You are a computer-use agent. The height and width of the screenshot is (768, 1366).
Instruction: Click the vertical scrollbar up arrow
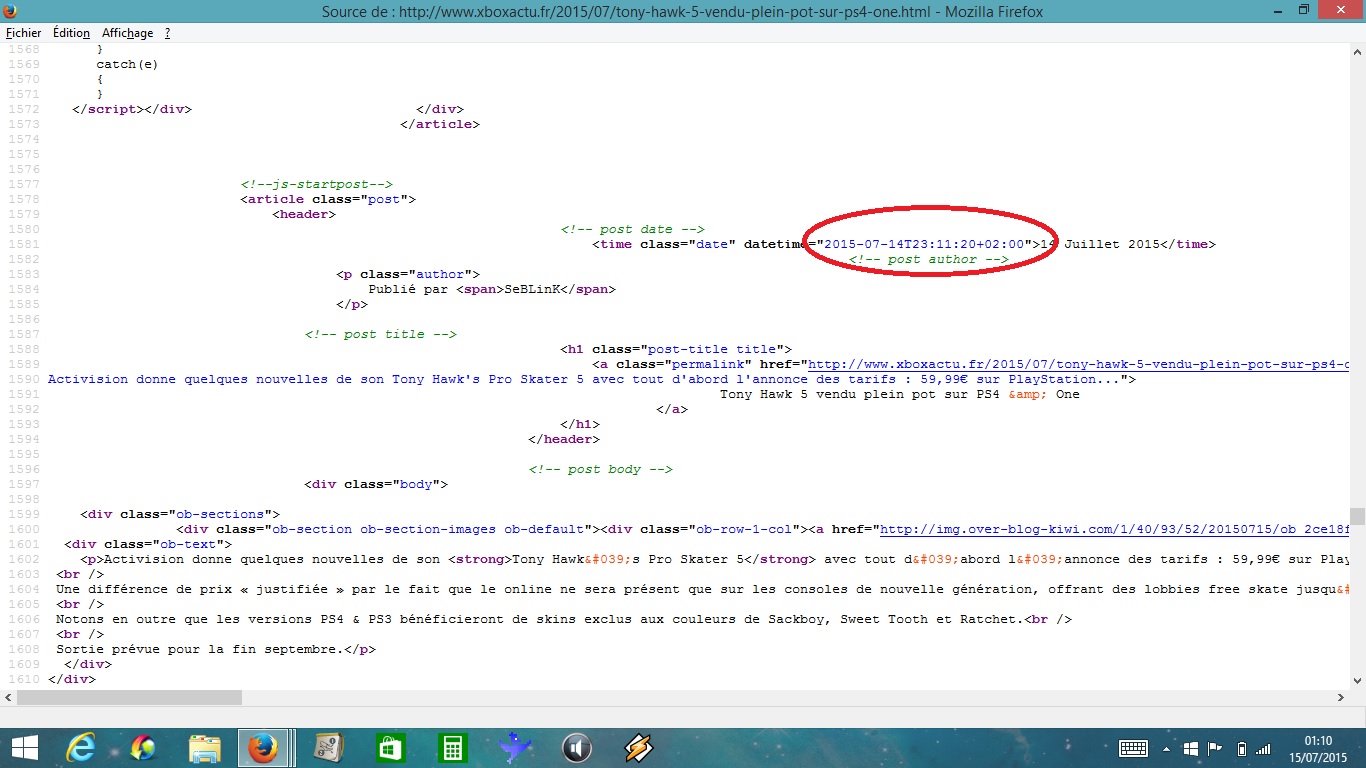click(1357, 52)
